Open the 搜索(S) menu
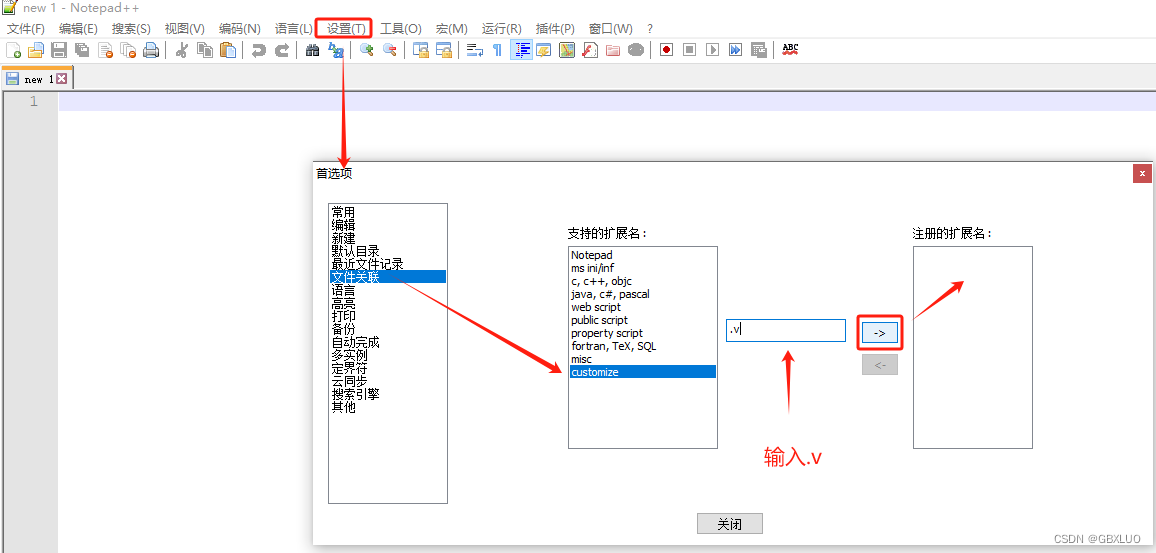This screenshot has height=553, width=1156. pos(131,29)
